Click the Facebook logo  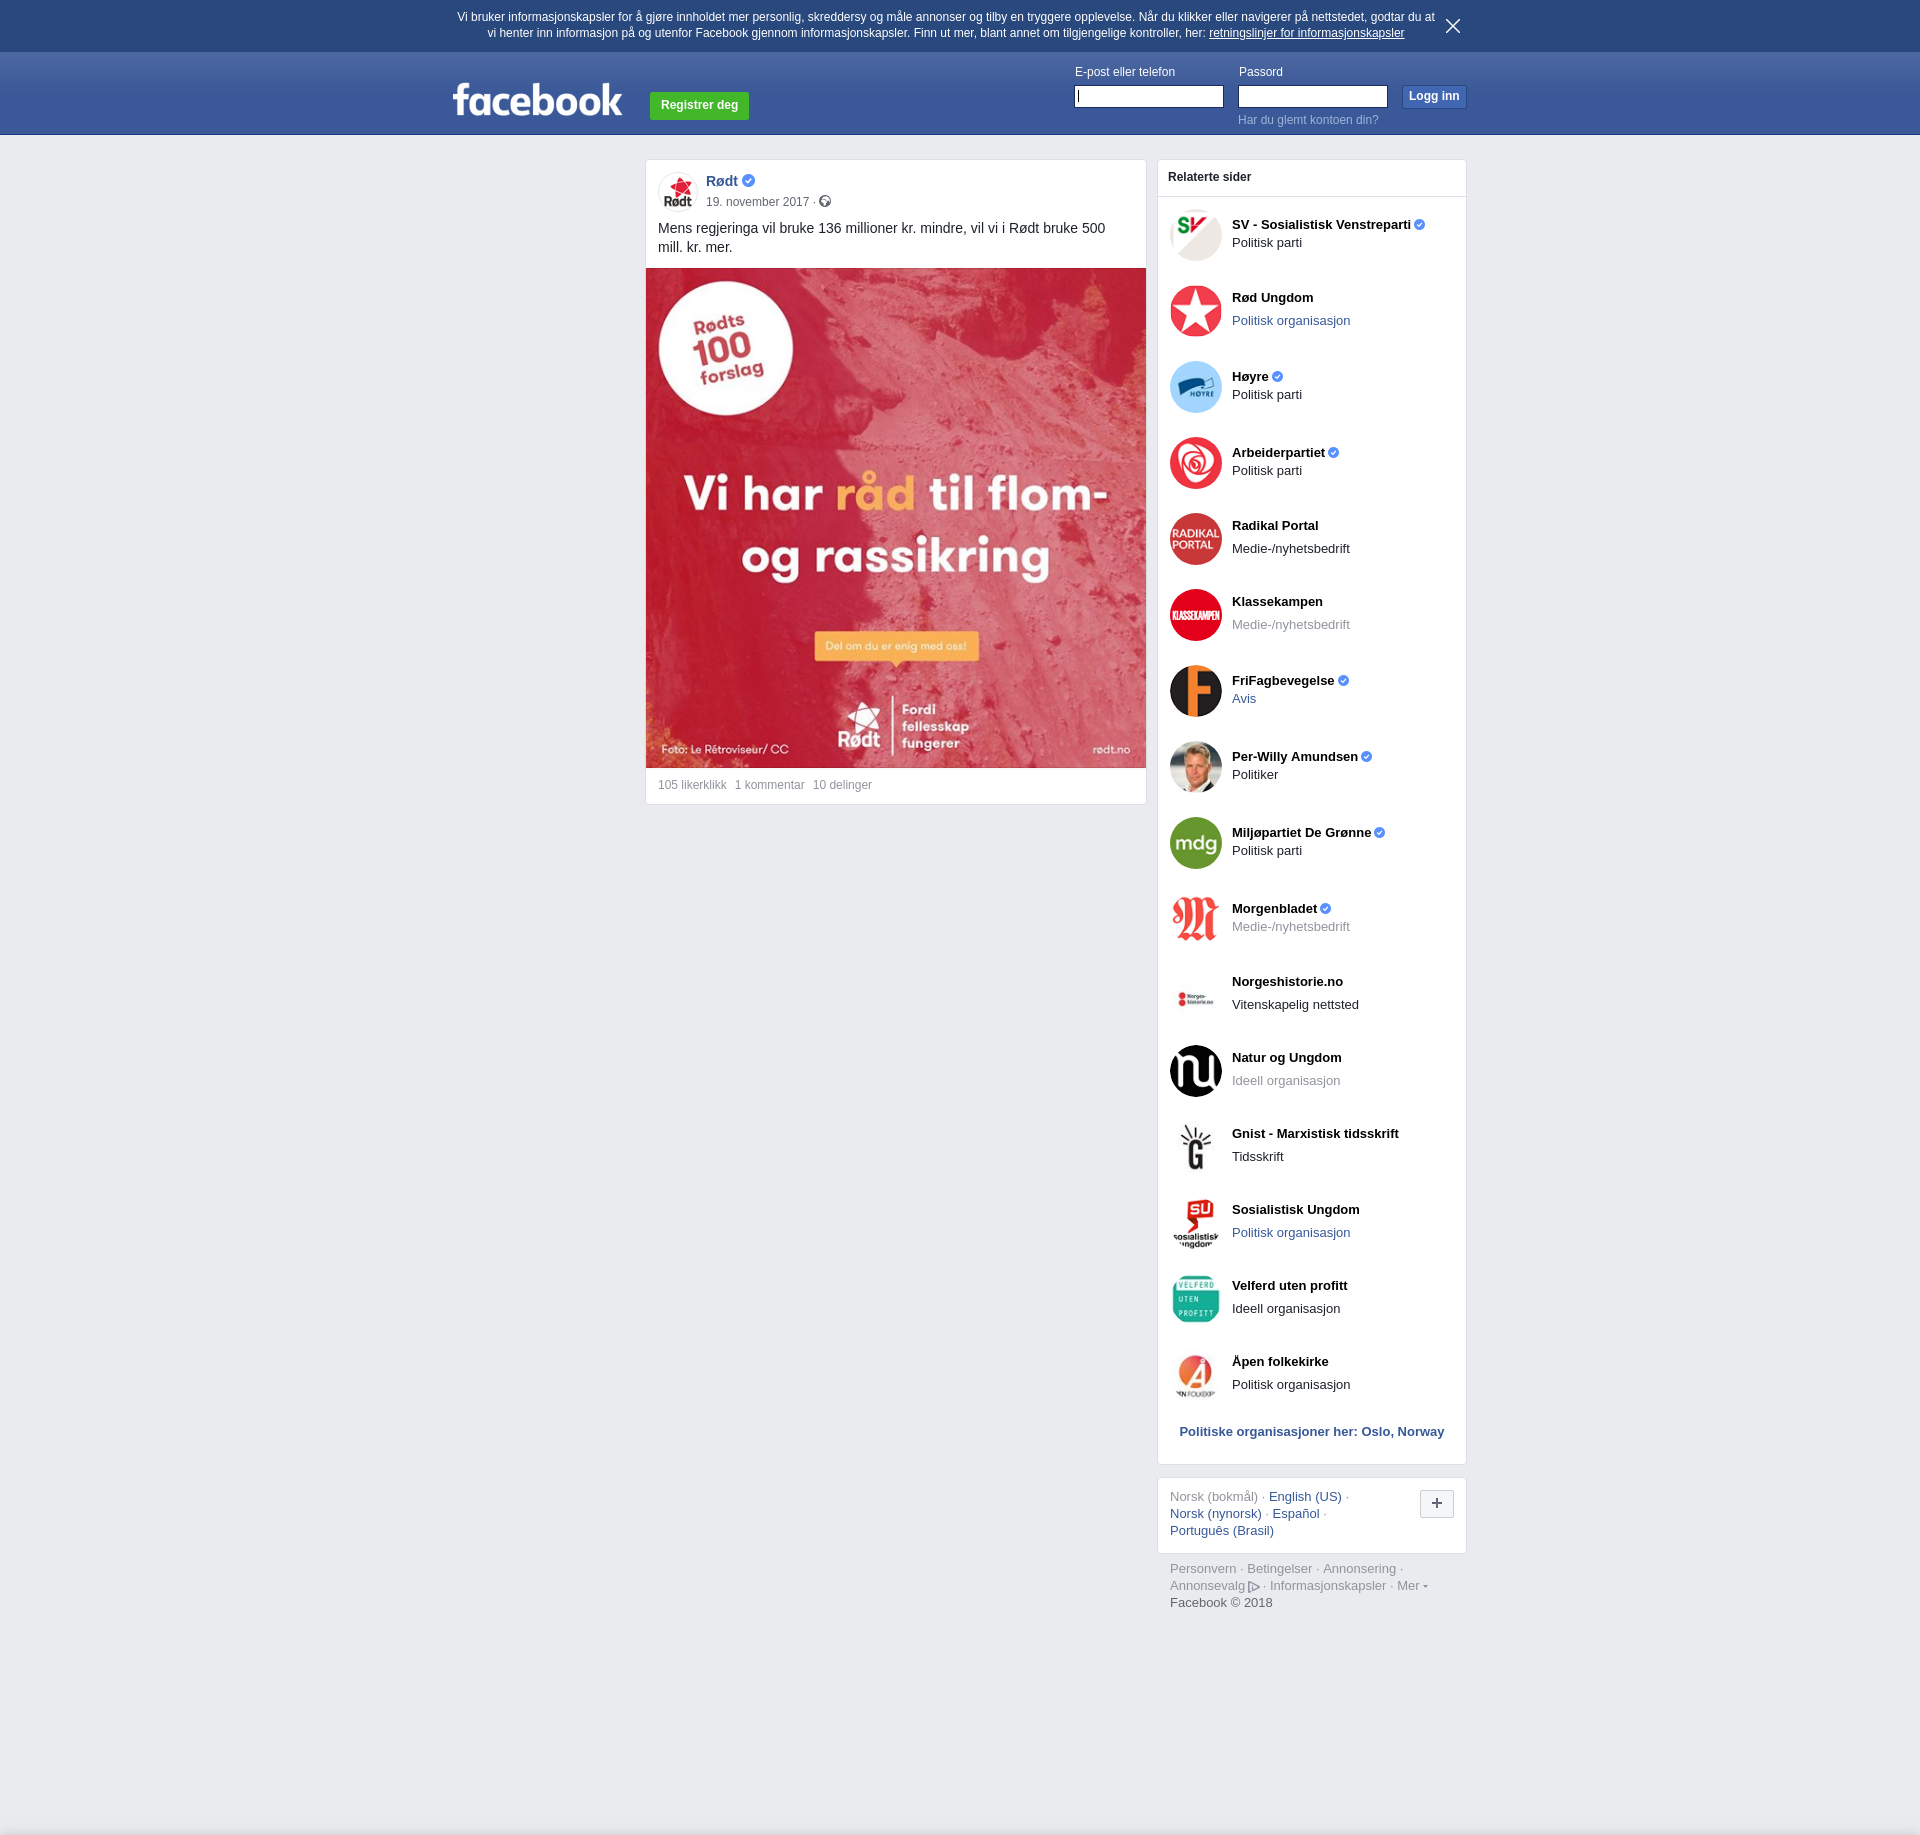(537, 100)
